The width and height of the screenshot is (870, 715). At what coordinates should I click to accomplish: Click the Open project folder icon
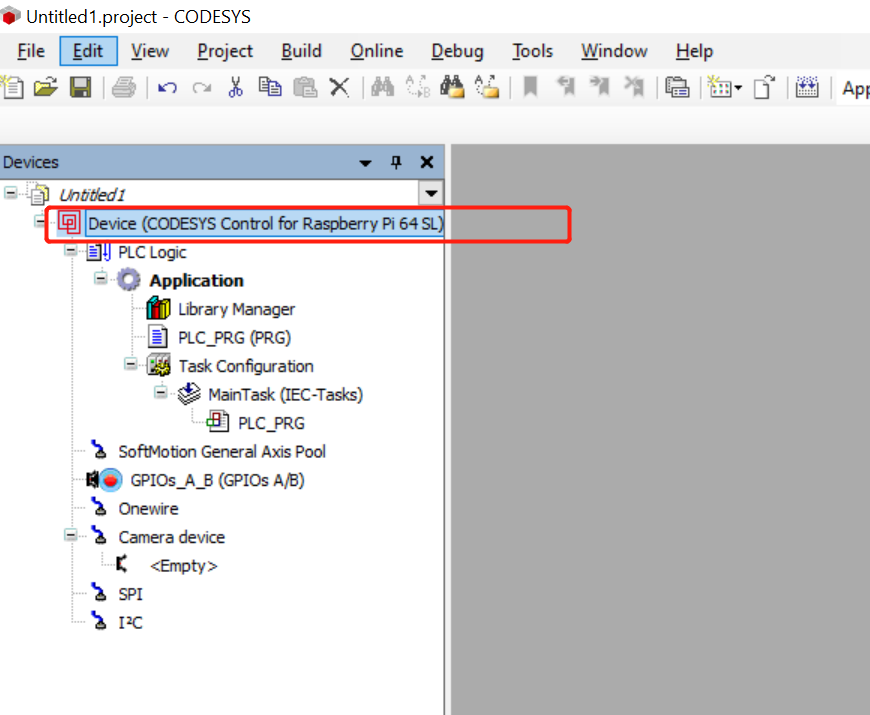[45, 87]
